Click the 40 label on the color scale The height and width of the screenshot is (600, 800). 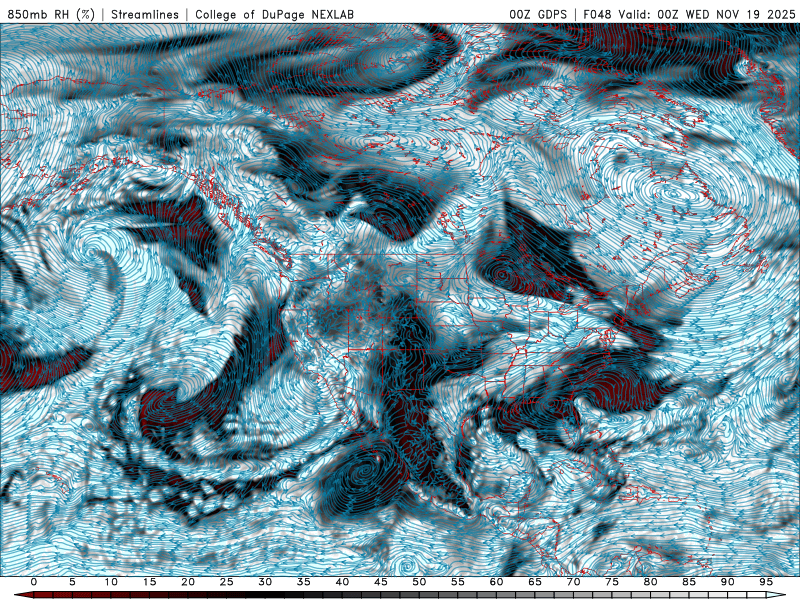342,582
